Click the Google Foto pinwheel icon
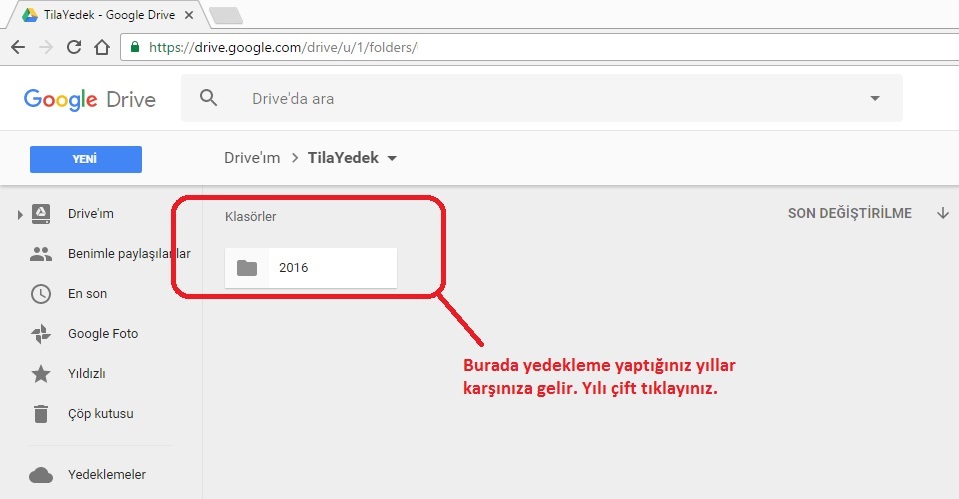Viewport: 959px width, 499px height. (x=41, y=334)
